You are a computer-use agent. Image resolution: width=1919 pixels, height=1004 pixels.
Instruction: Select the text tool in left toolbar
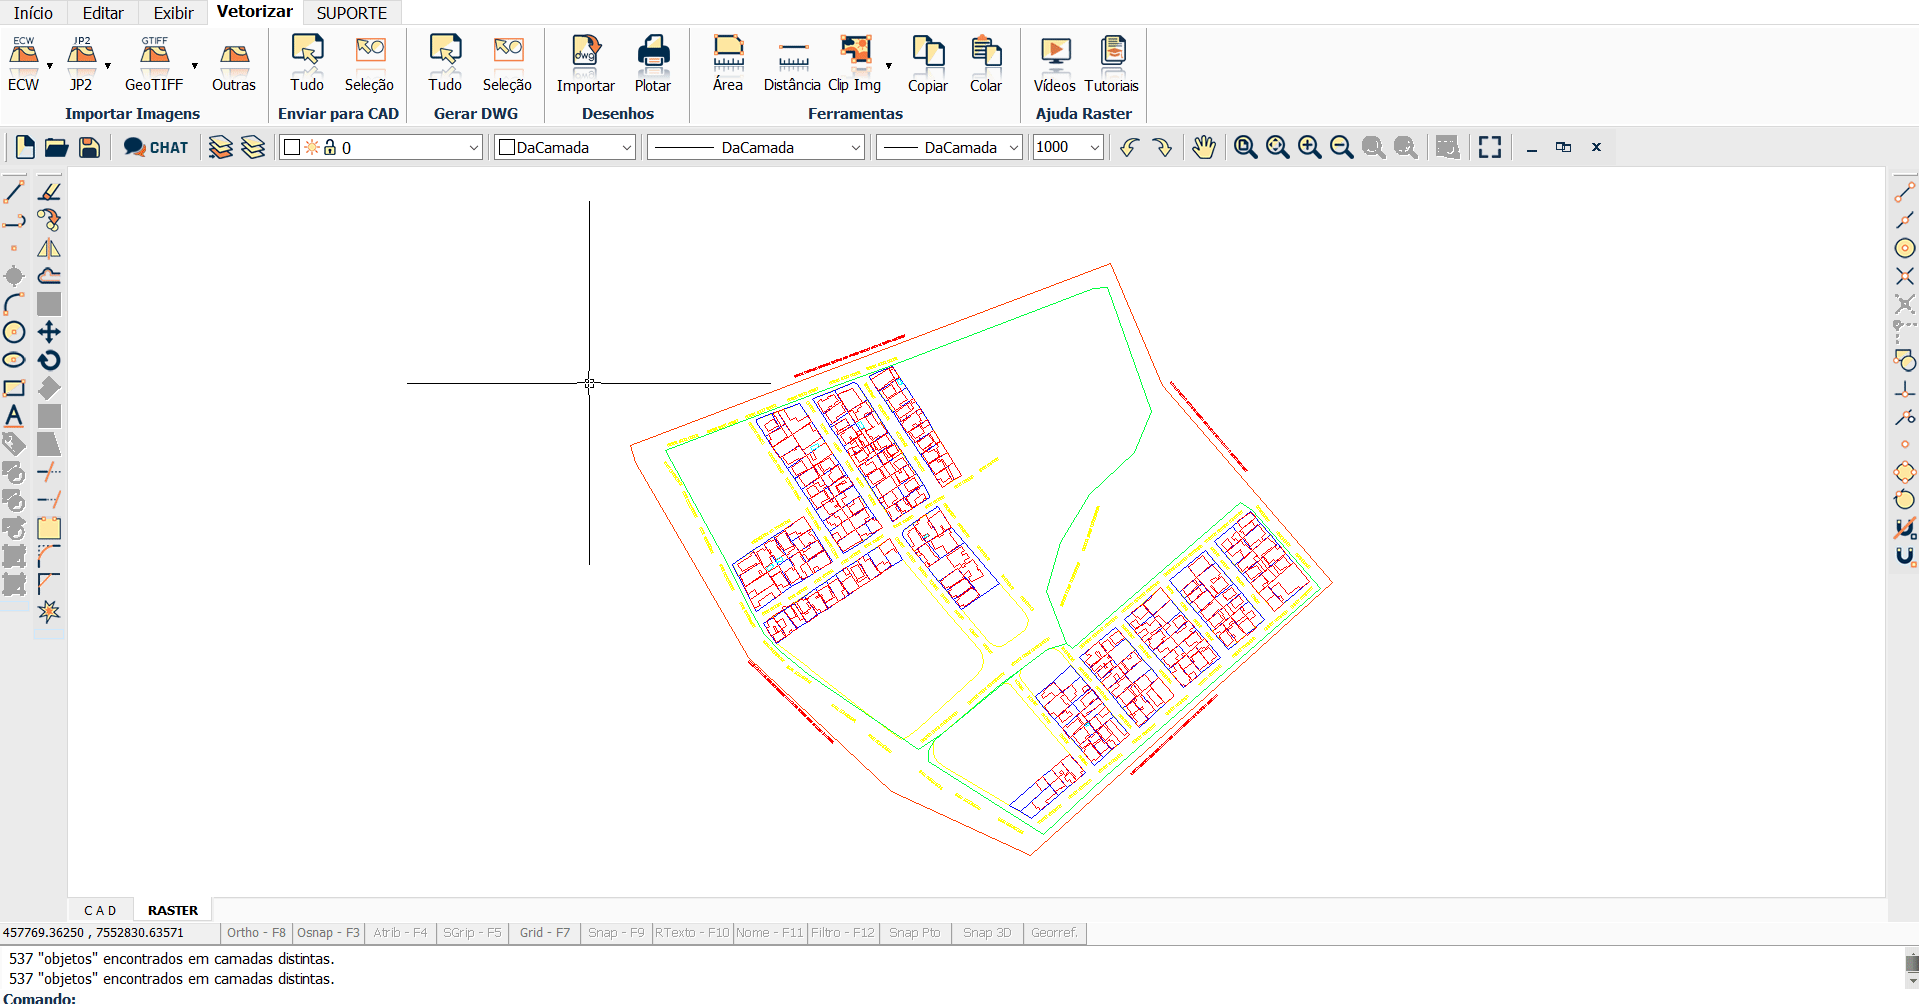pos(14,416)
